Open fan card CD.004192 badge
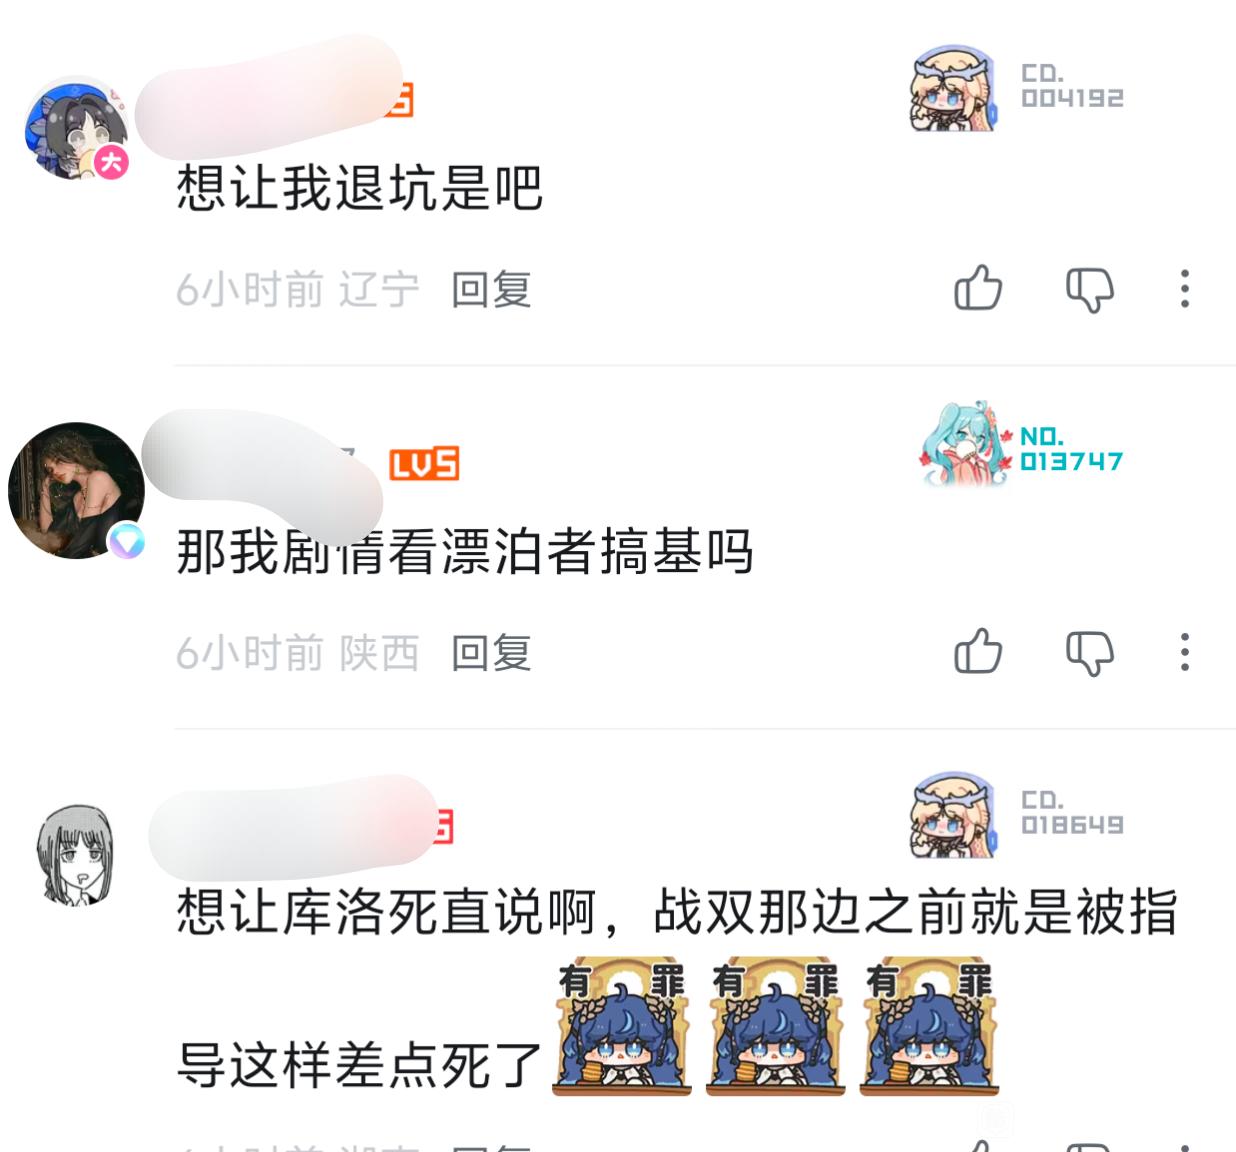The image size is (1236, 1152). pyautogui.click(x=1018, y=87)
